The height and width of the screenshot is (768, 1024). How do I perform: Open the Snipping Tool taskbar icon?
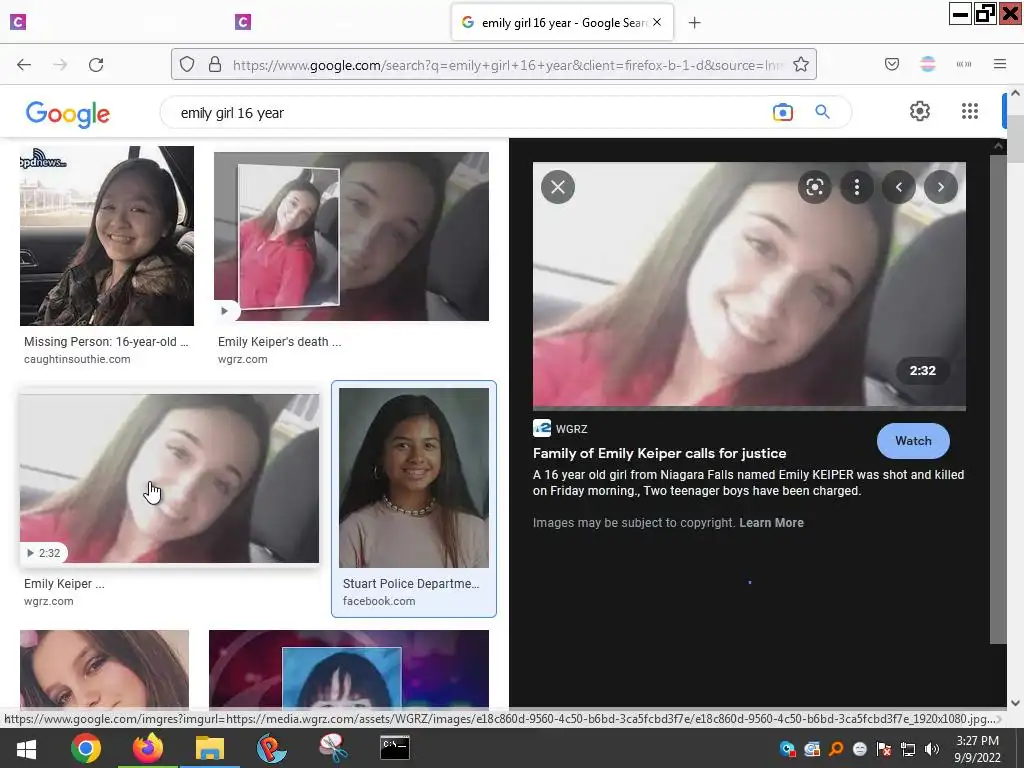334,748
